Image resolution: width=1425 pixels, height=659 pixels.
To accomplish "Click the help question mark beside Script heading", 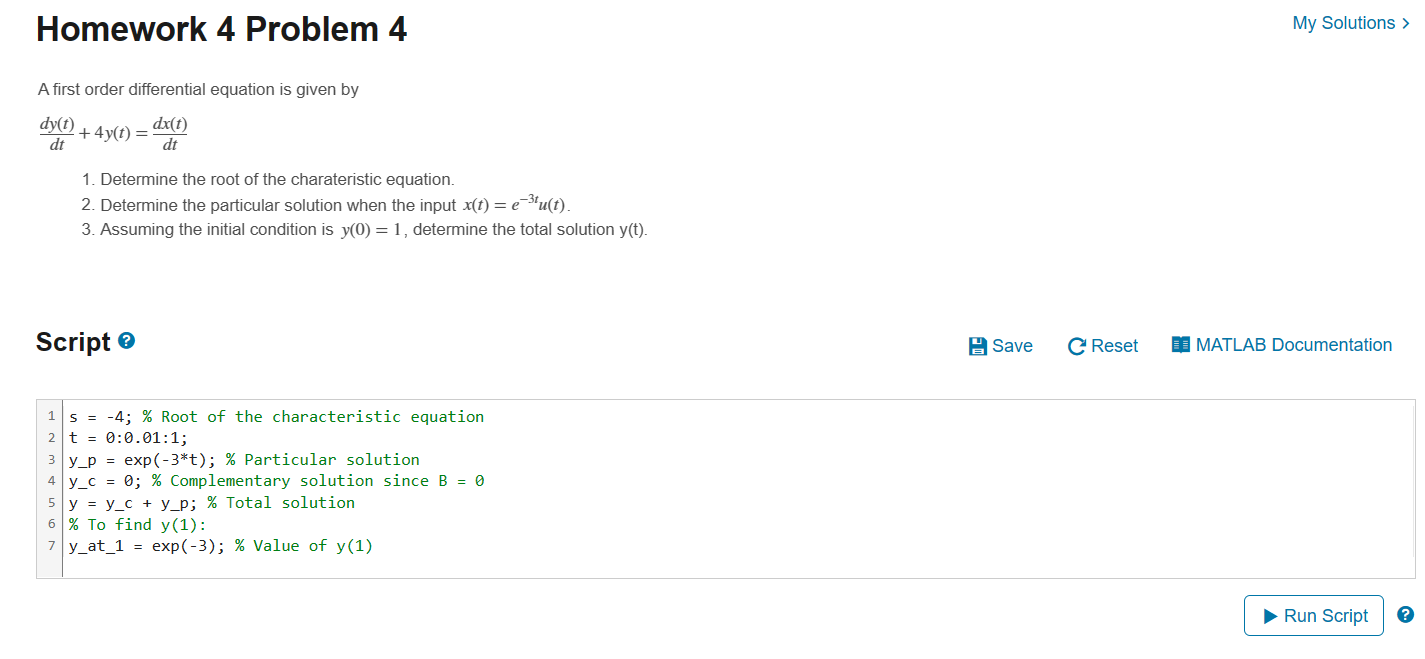I will coord(124,340).
